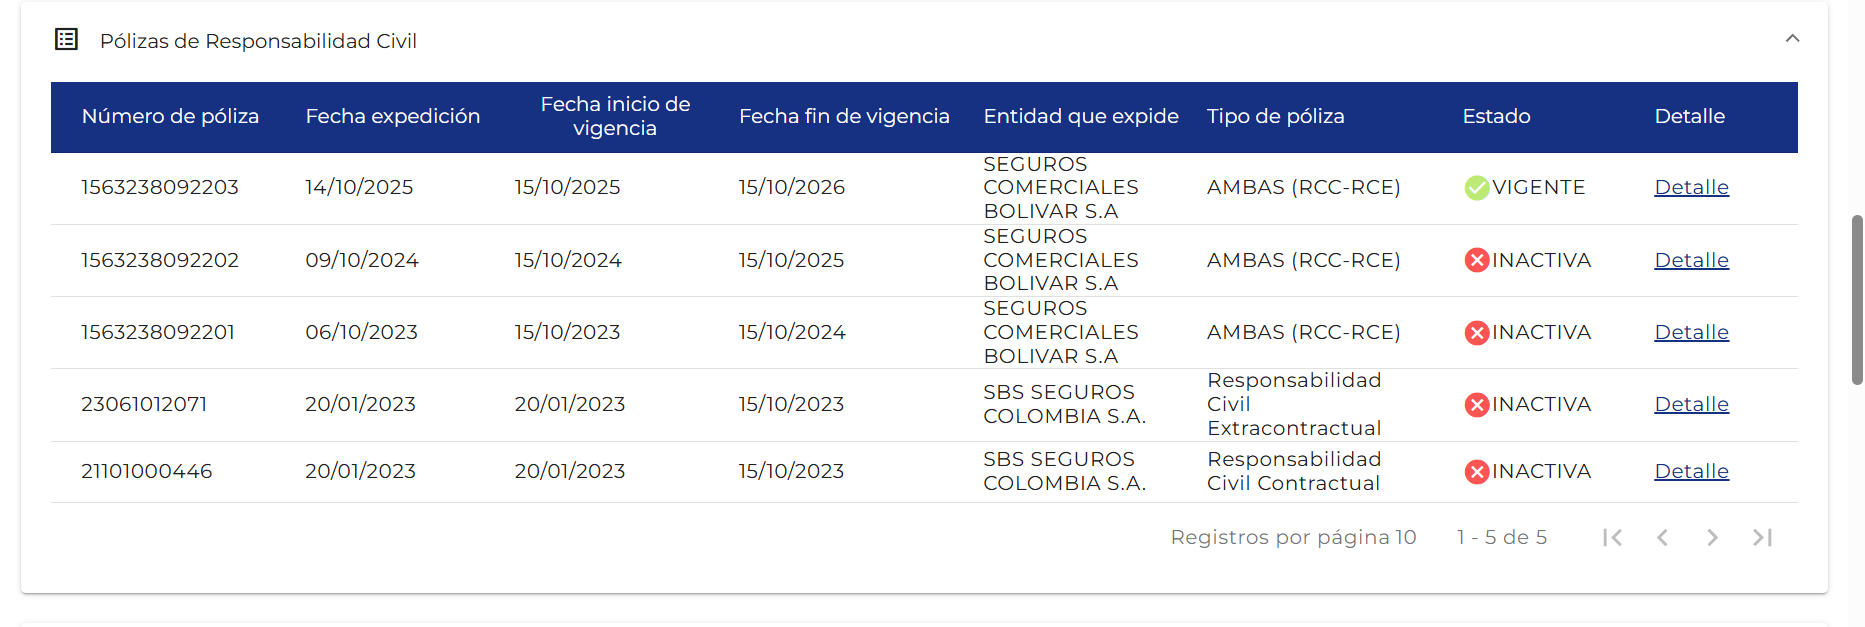Viewport: 1865px width, 627px height.
Task: Click red INACTIVA icon for policy 23061012071
Action: tap(1476, 404)
